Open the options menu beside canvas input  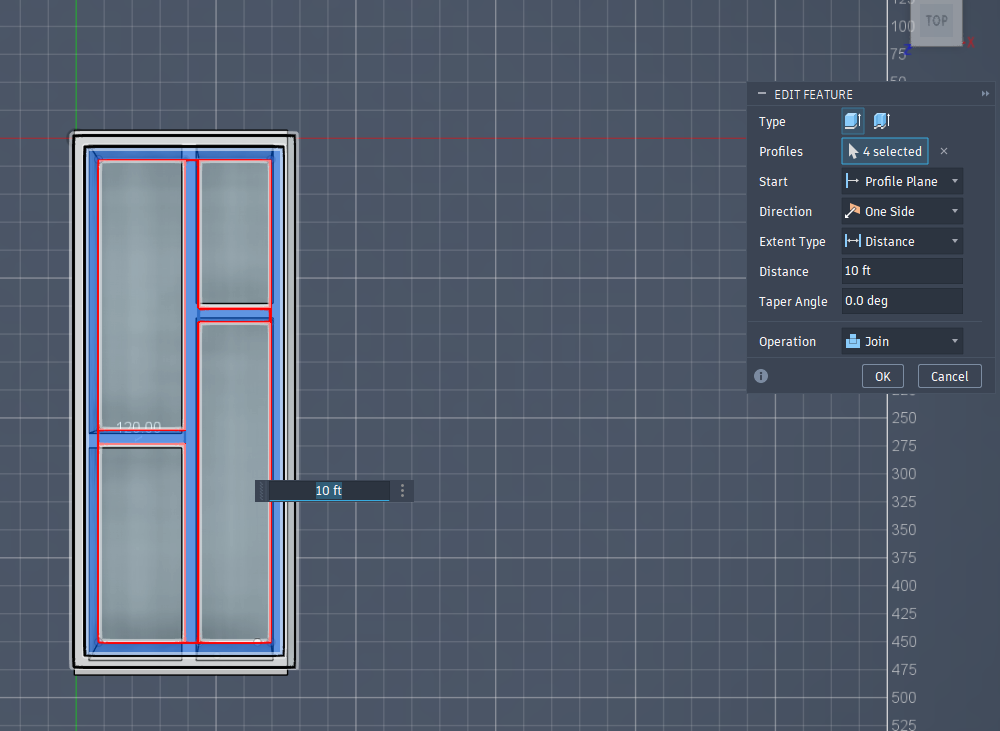tap(402, 491)
